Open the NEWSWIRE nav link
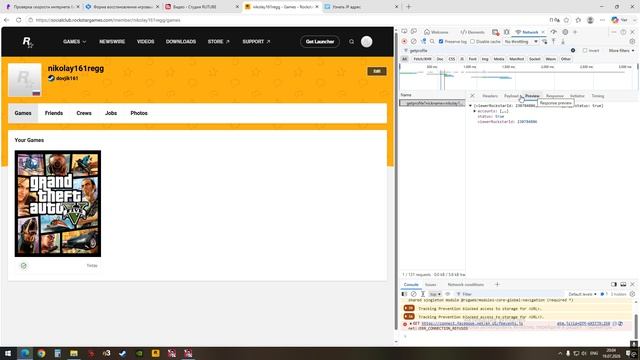 112,42
